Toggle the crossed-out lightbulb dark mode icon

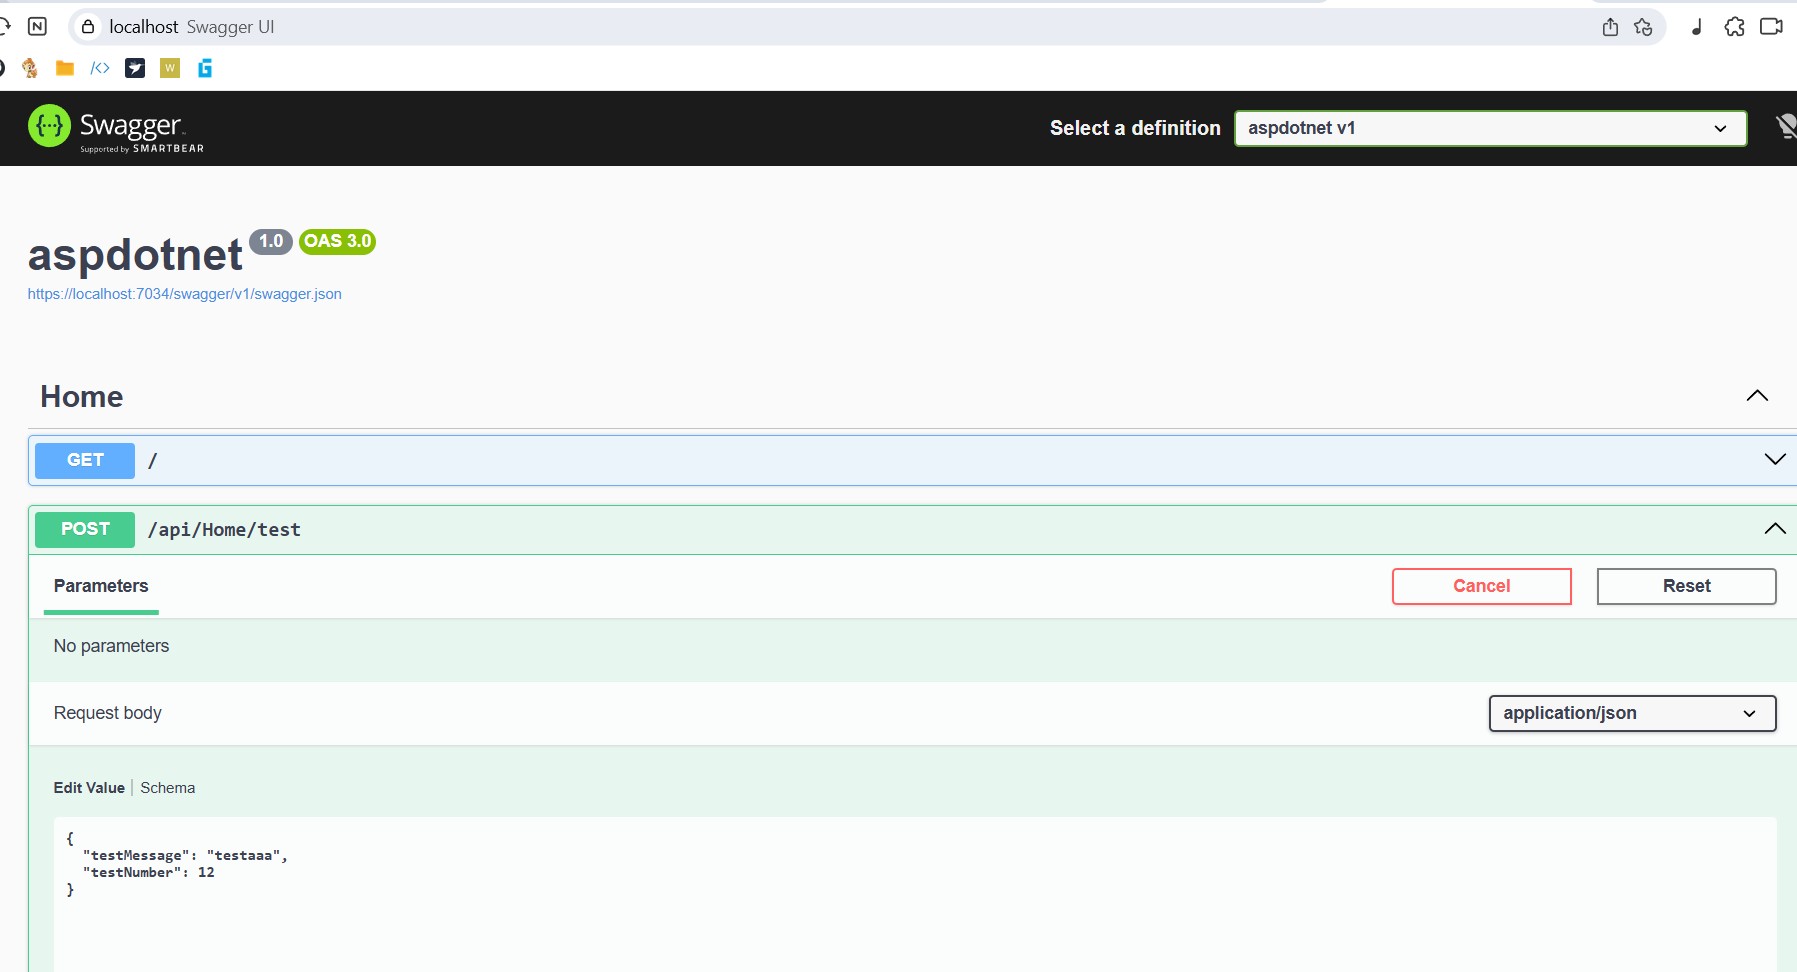(x=1785, y=127)
